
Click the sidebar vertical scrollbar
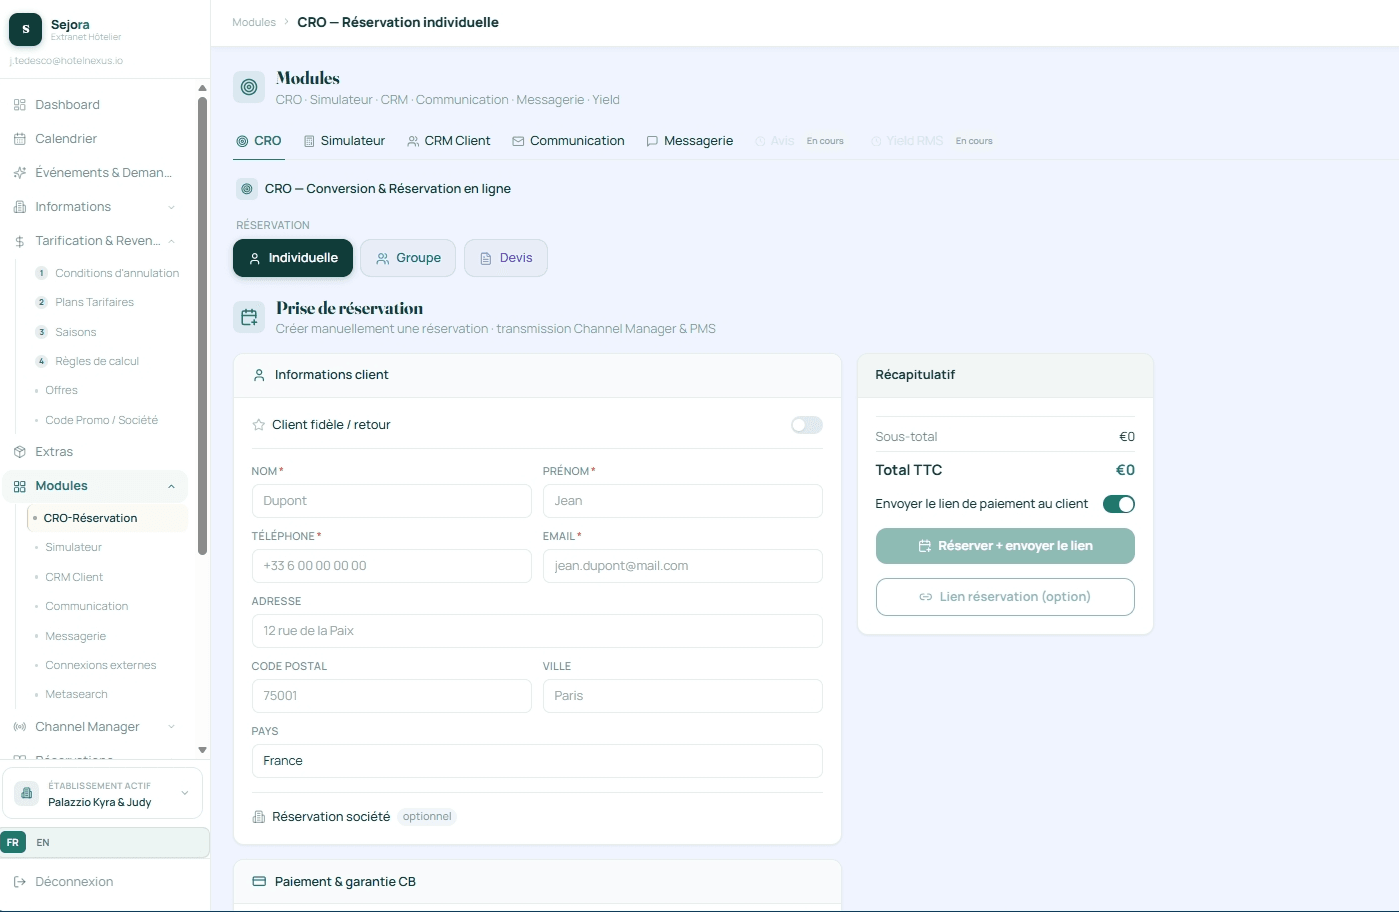(x=202, y=324)
